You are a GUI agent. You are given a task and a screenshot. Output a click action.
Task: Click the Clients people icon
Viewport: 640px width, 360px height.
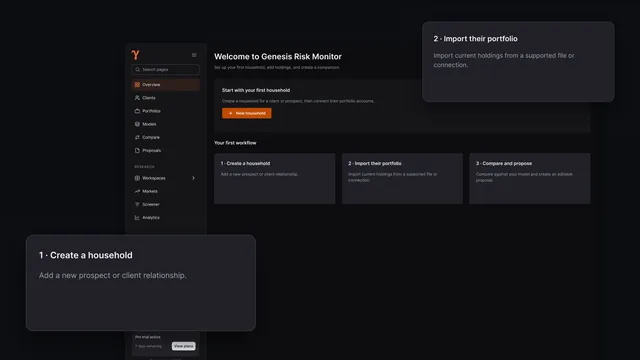pyautogui.click(x=137, y=98)
